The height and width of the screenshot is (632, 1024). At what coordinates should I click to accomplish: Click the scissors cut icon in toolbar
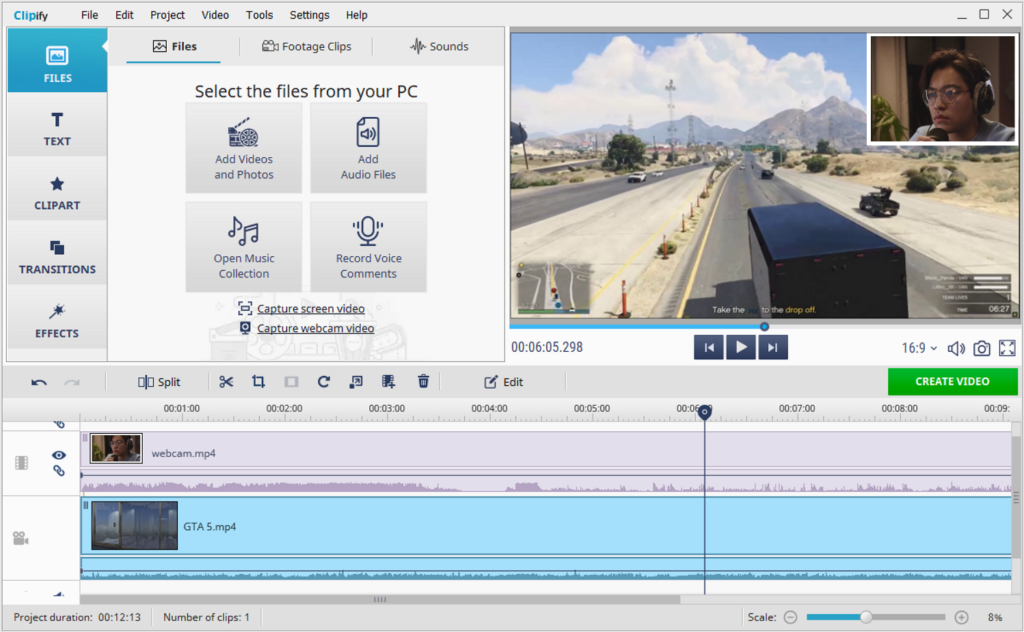click(x=226, y=381)
